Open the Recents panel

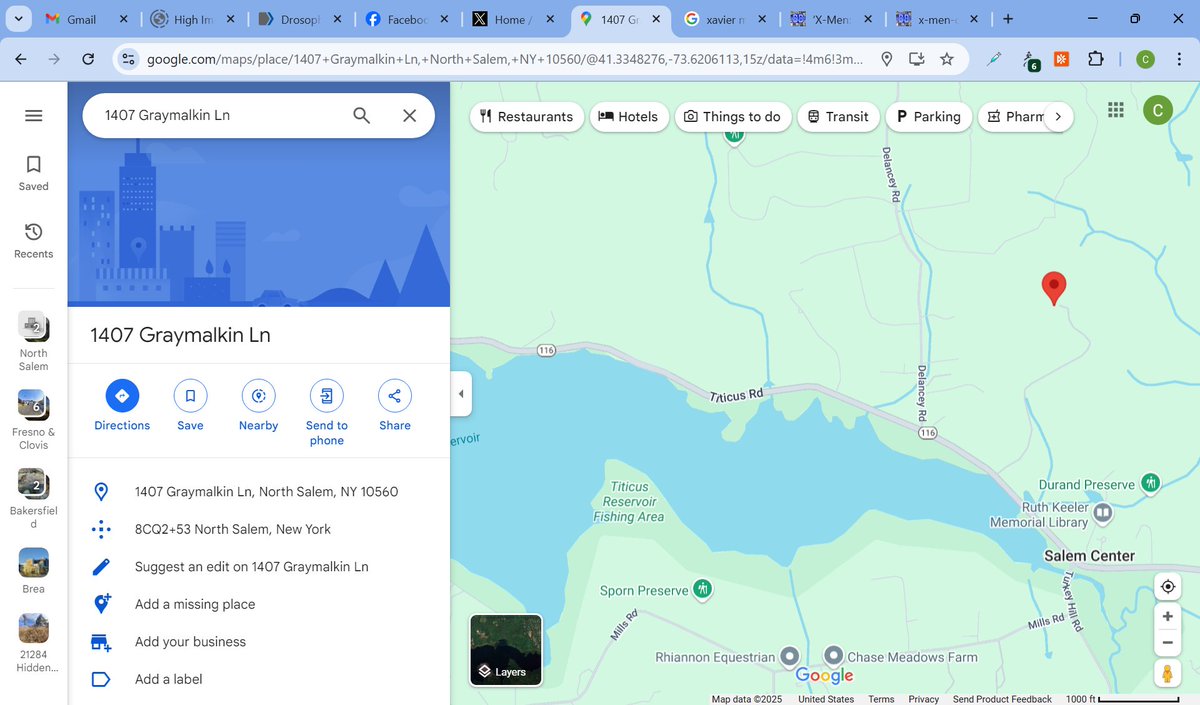tap(33, 240)
